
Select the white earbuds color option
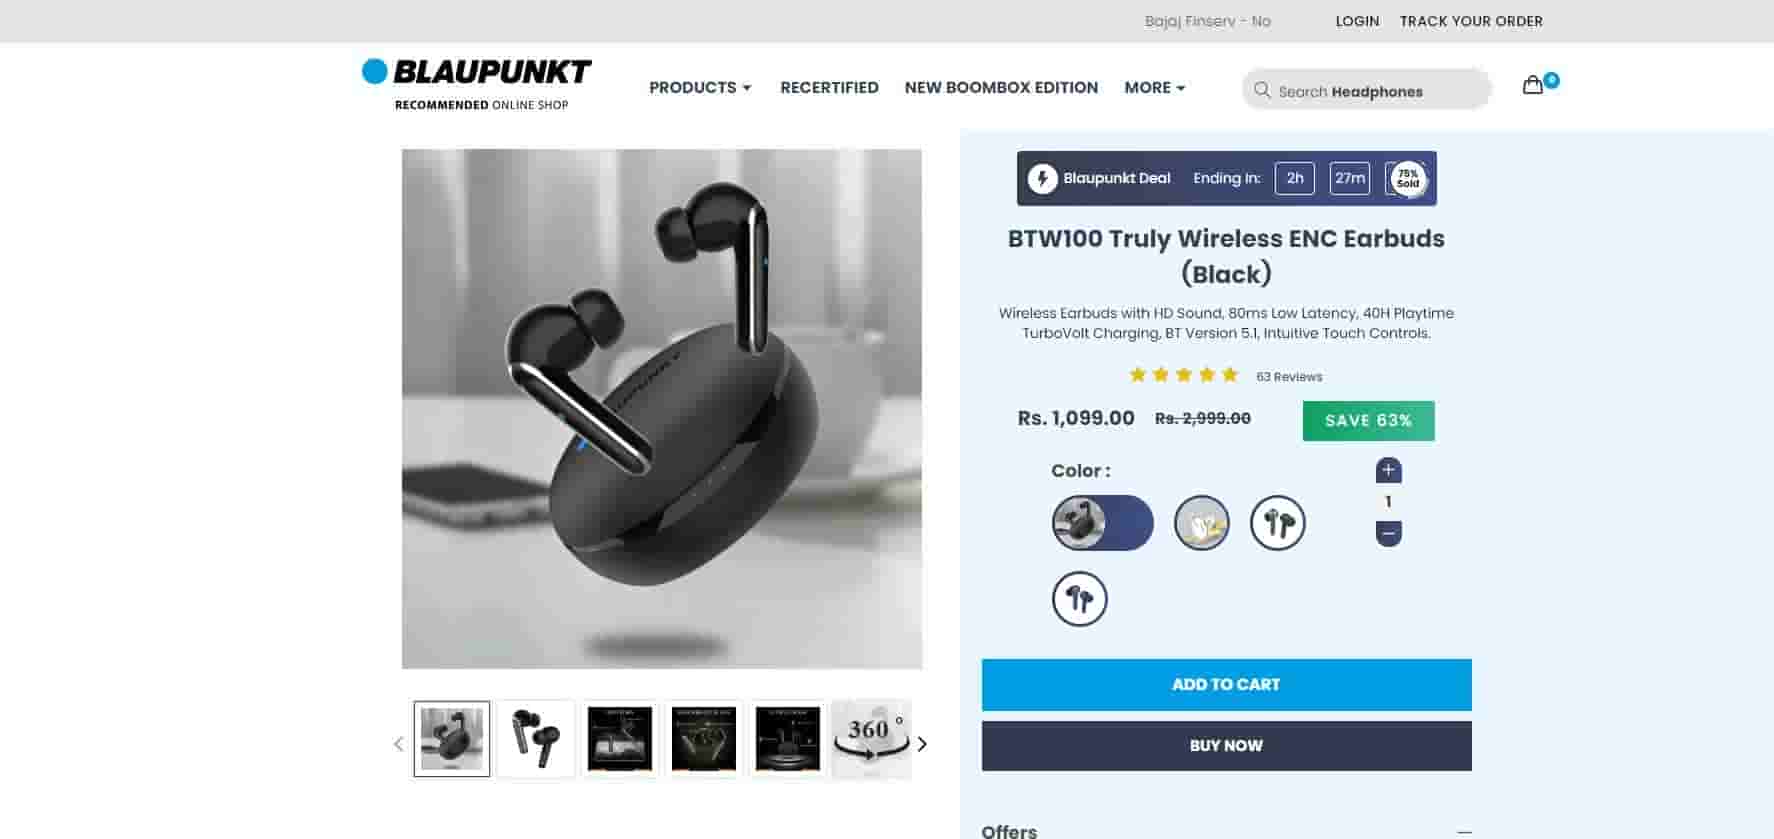pyautogui.click(x=1201, y=523)
